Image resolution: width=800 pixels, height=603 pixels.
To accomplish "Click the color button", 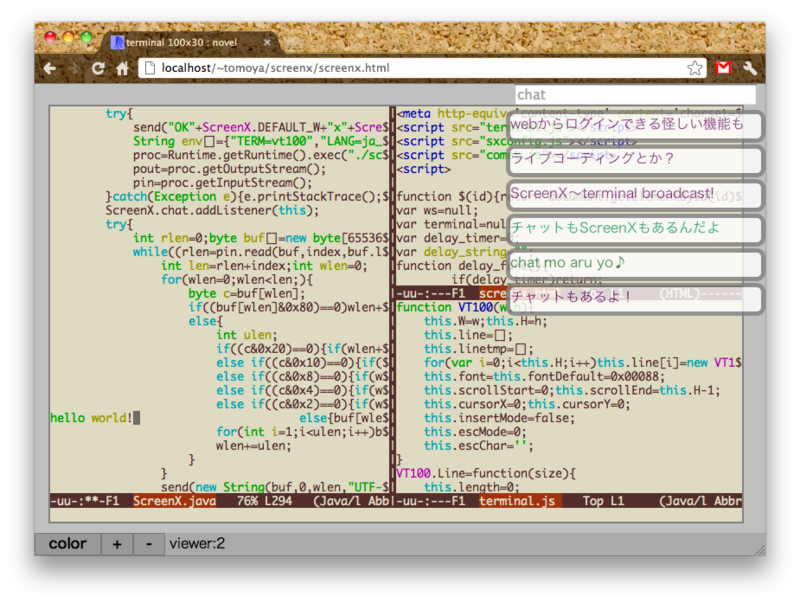I will [68, 544].
